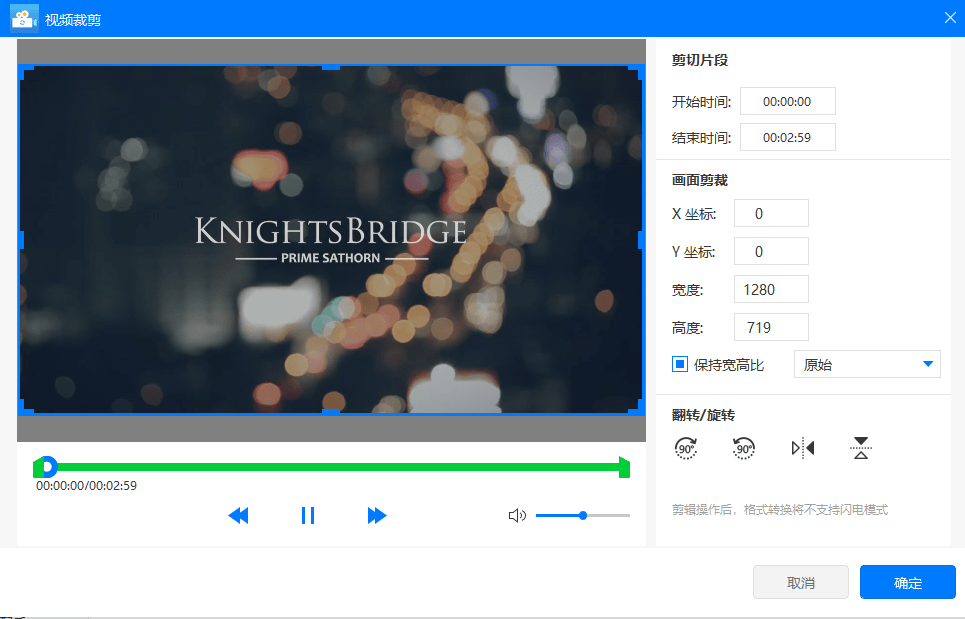Click the 确定 confirm button
Image resolution: width=965 pixels, height=619 pixels.
point(908,583)
